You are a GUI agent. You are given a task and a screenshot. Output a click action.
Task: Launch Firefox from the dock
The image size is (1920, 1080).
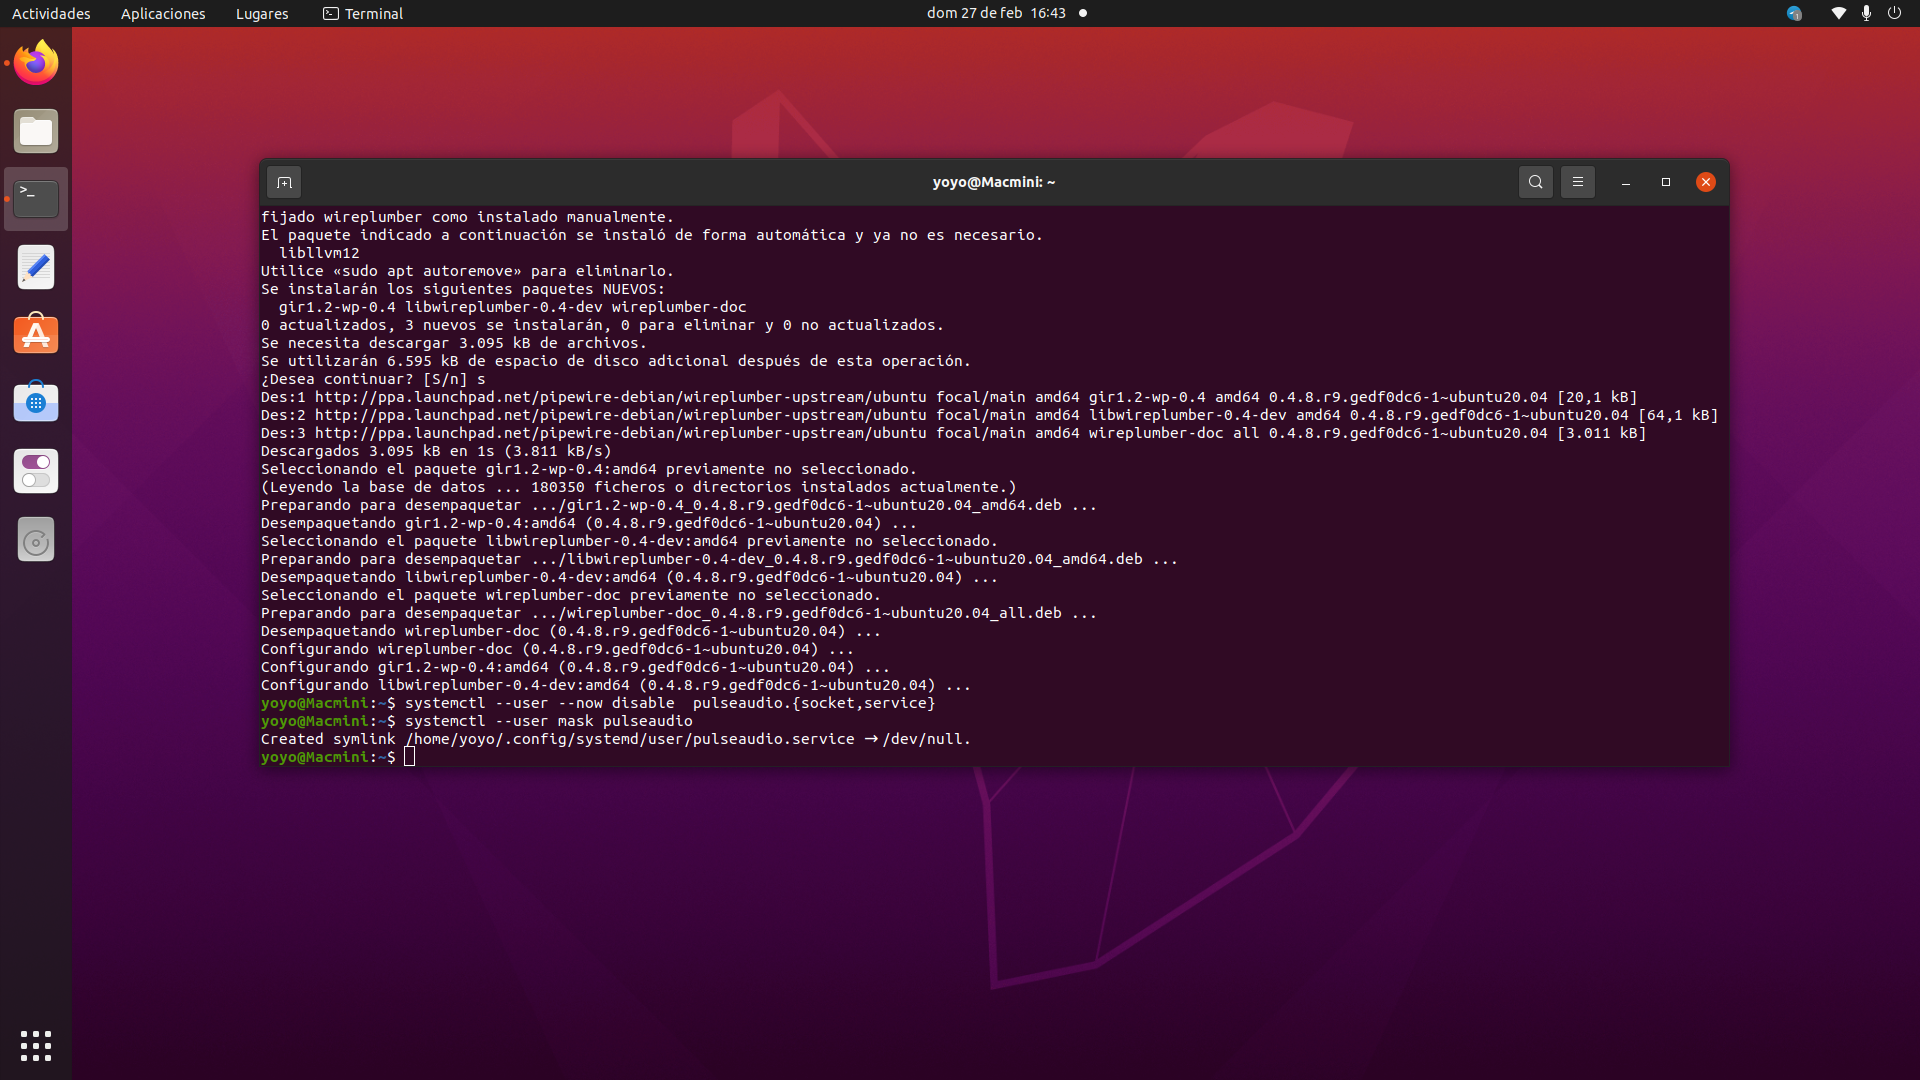[x=36, y=63]
